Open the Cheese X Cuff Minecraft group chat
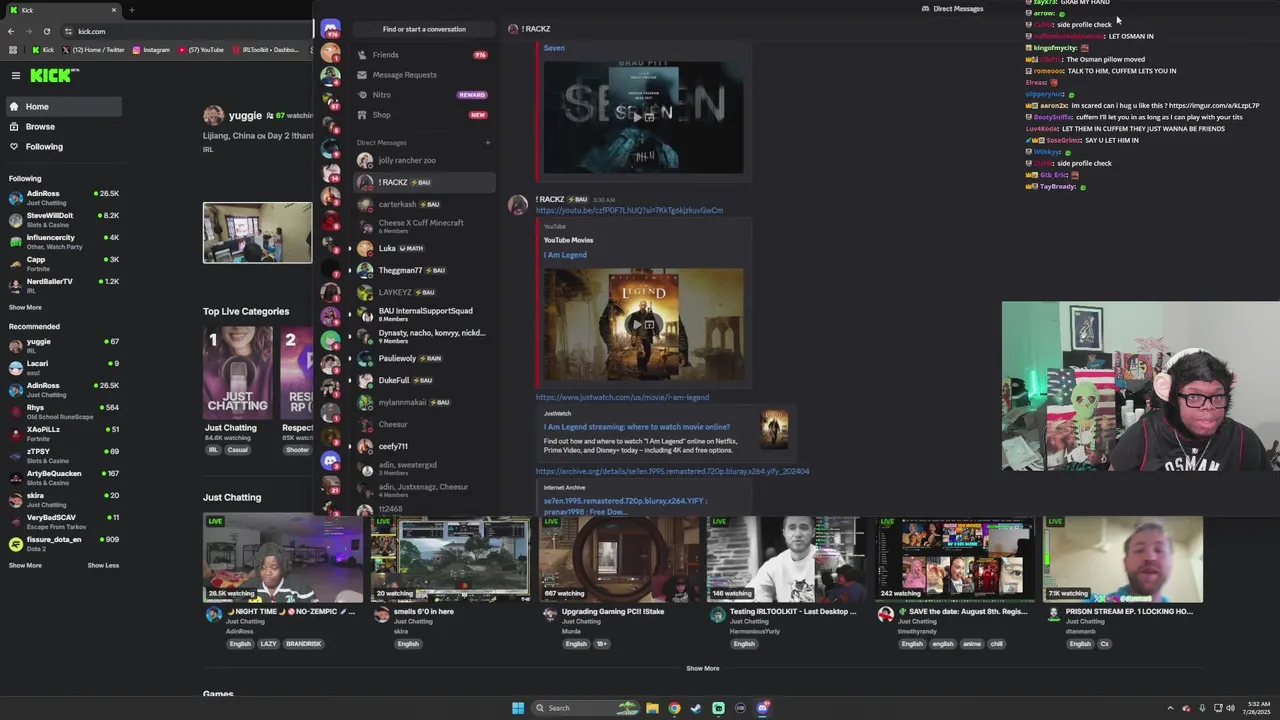The width and height of the screenshot is (1280, 720). pos(425,226)
